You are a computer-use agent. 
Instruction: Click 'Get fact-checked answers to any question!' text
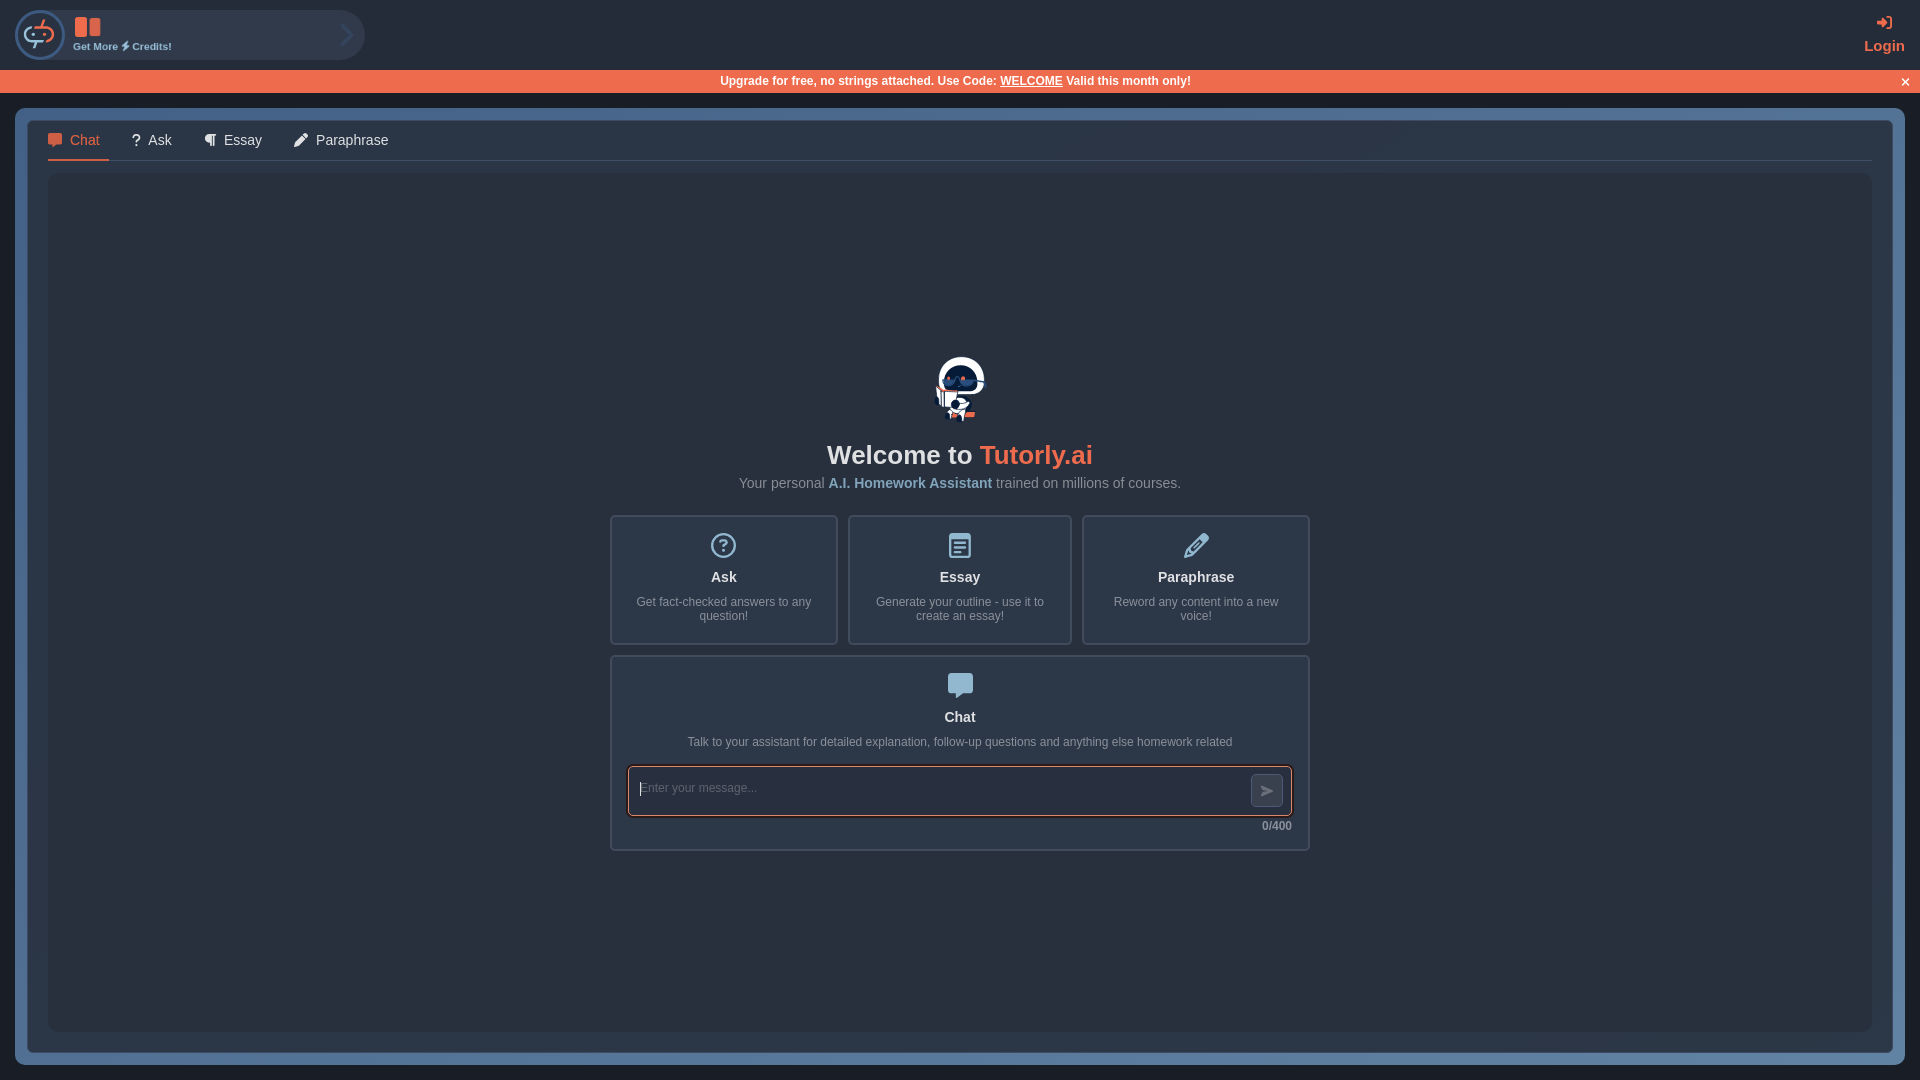724,609
